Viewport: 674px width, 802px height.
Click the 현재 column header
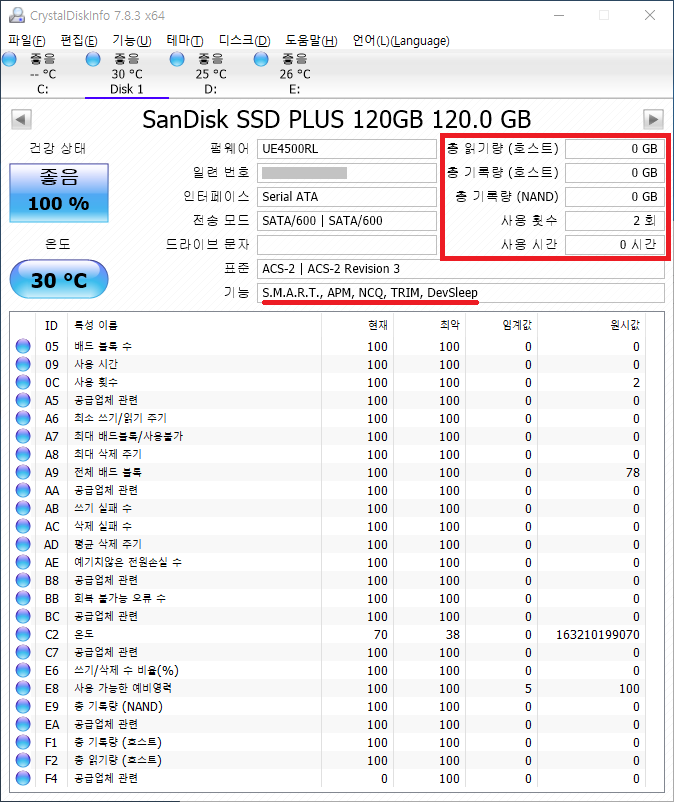pos(357,325)
